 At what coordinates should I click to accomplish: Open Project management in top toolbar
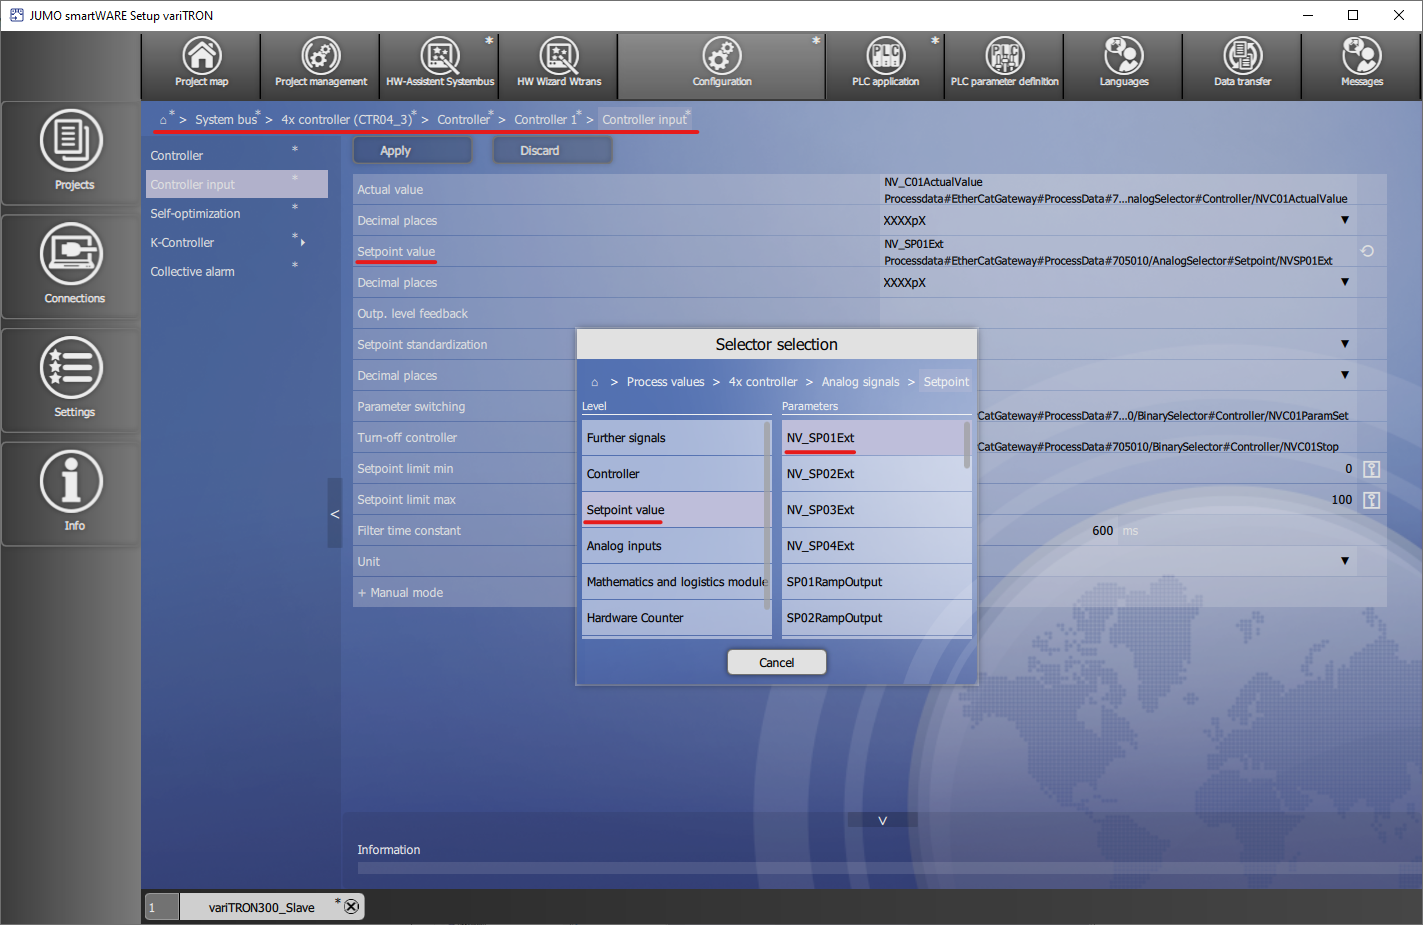click(x=320, y=64)
